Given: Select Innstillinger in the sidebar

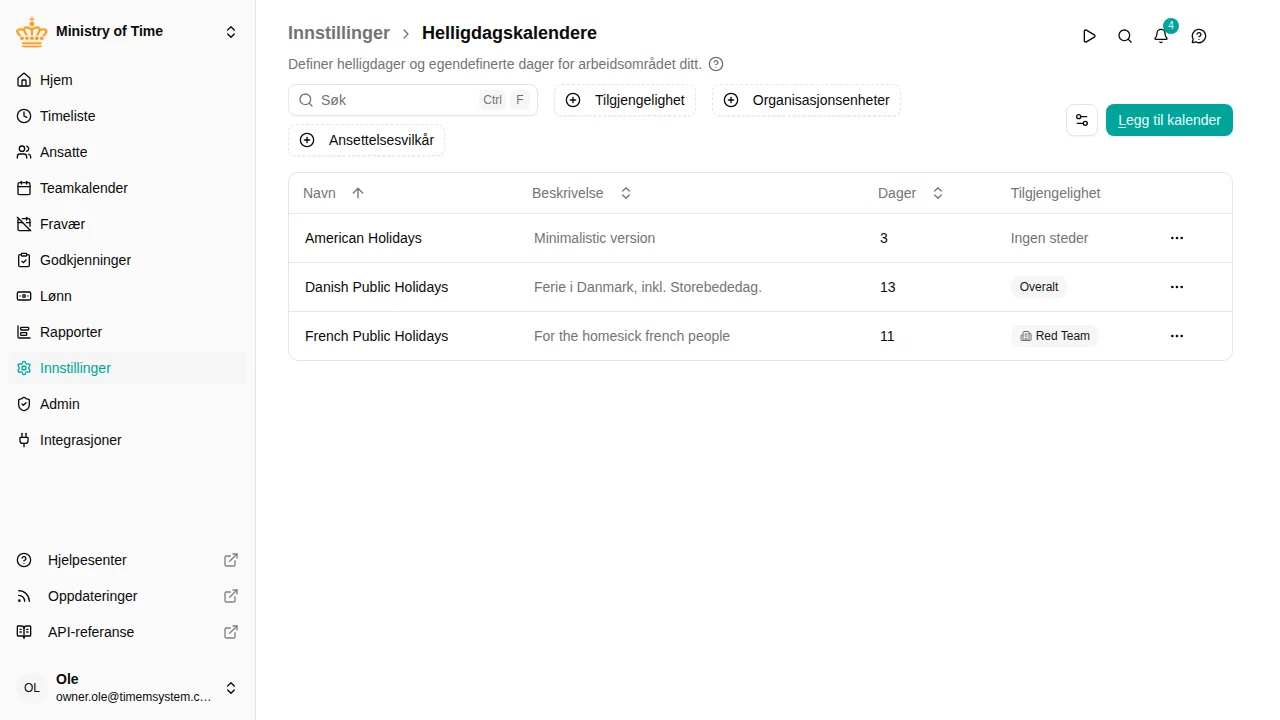Looking at the screenshot, I should [127, 368].
